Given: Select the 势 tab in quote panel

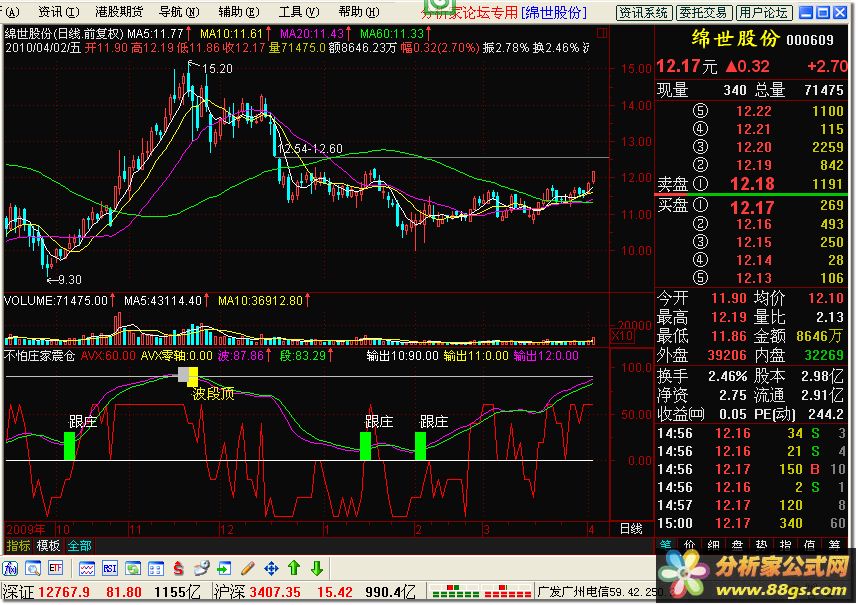Looking at the screenshot, I should click(761, 544).
